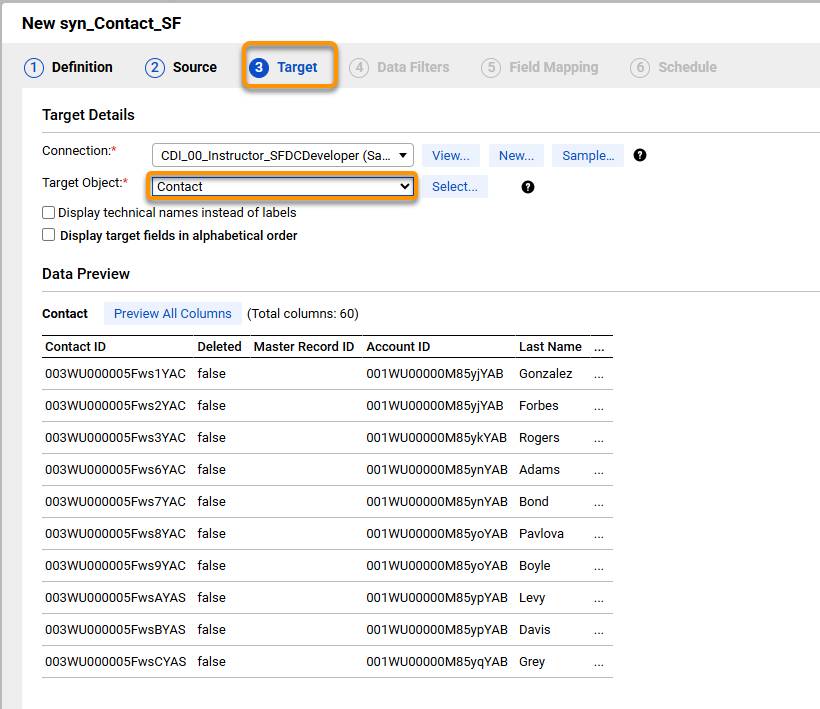Click the View... connection button
This screenshot has height=709, width=820.
pos(450,155)
